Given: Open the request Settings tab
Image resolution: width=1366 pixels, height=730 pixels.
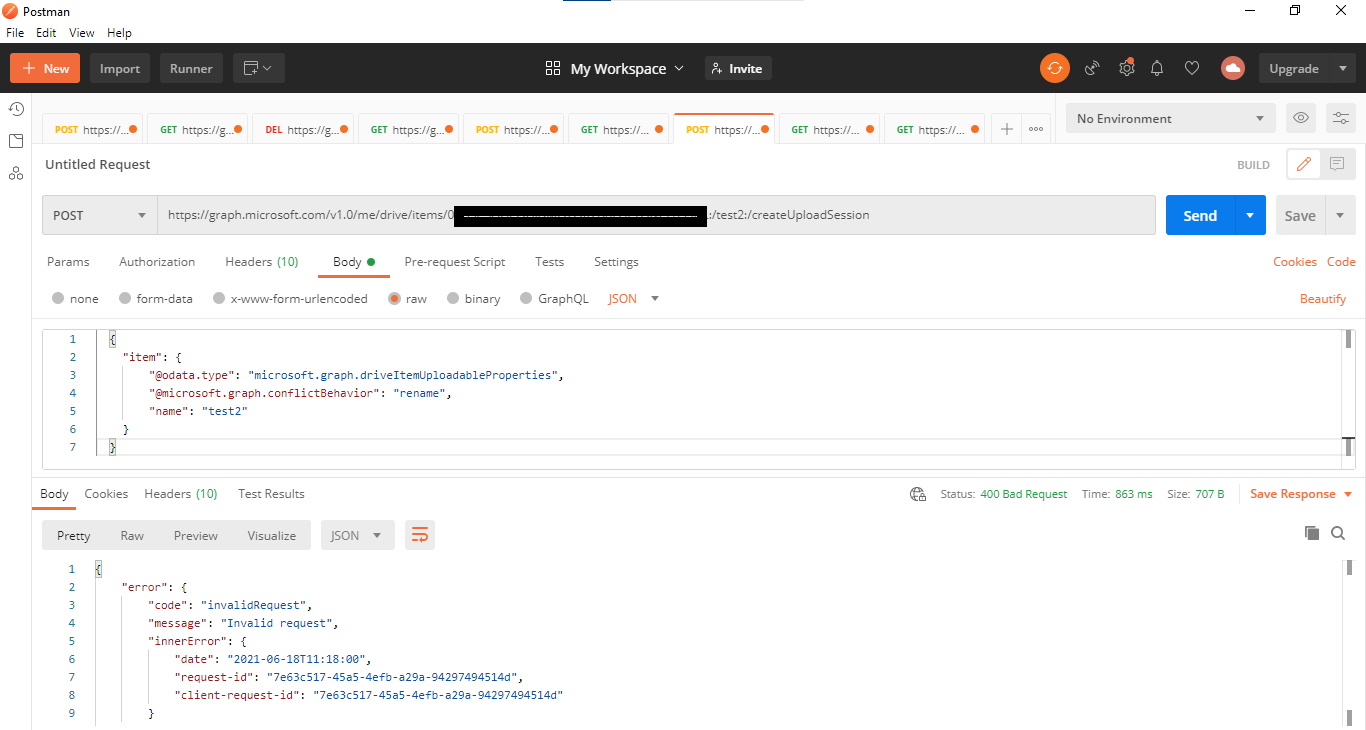Looking at the screenshot, I should tap(616, 261).
